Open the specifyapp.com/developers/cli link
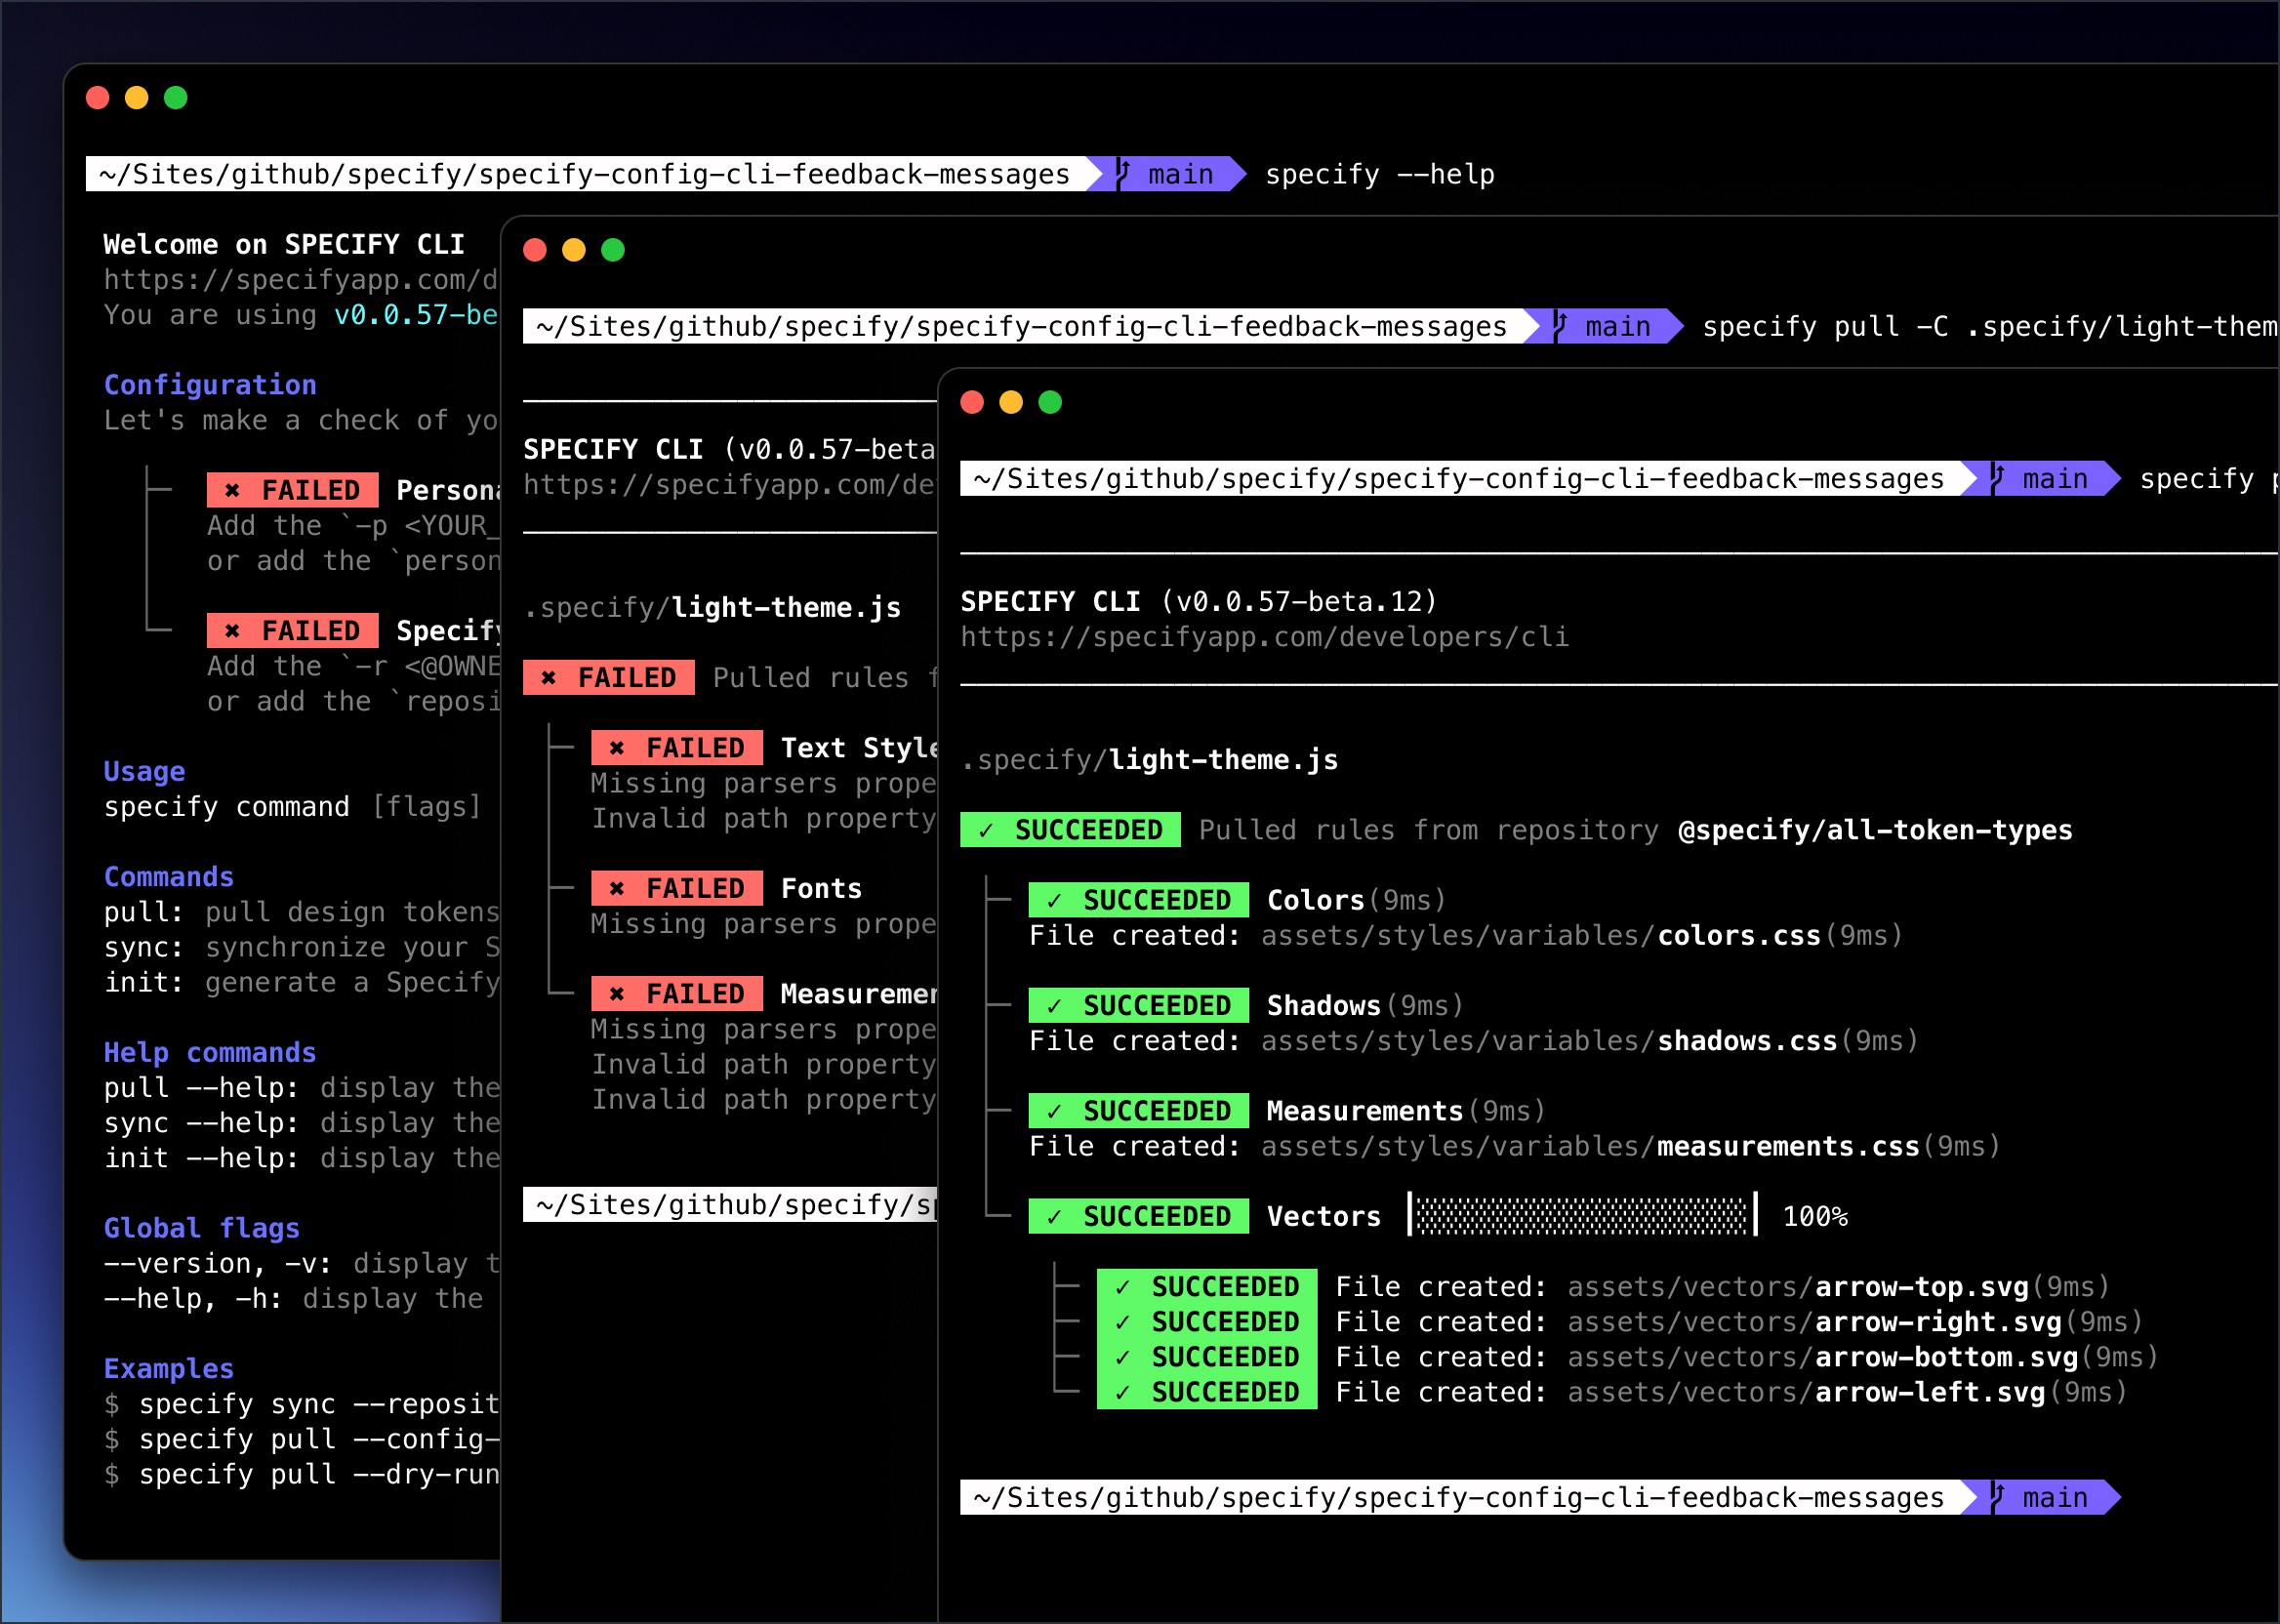The image size is (2280, 1624). (x=1264, y=637)
